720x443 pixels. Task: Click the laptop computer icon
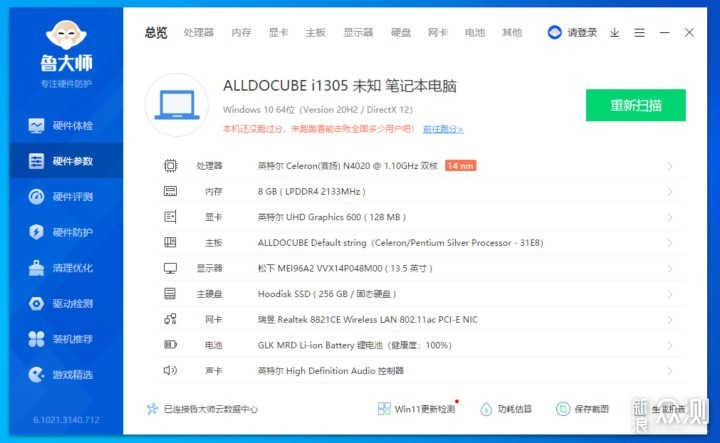tap(177, 105)
